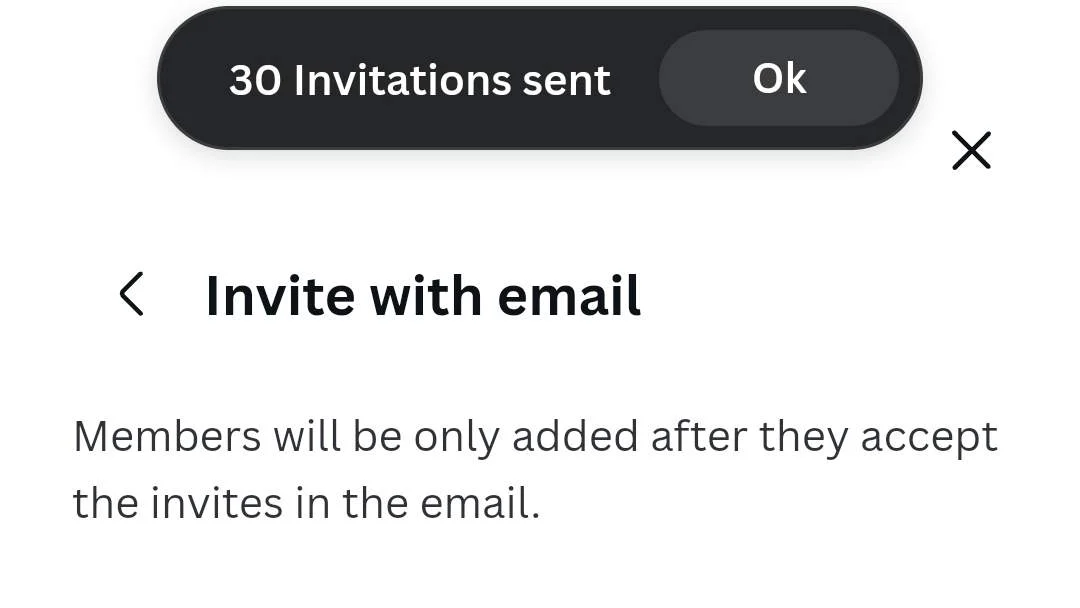This screenshot has width=1080, height=608.
Task: Click the 'the invites in the email.' line
Action: [x=307, y=503]
